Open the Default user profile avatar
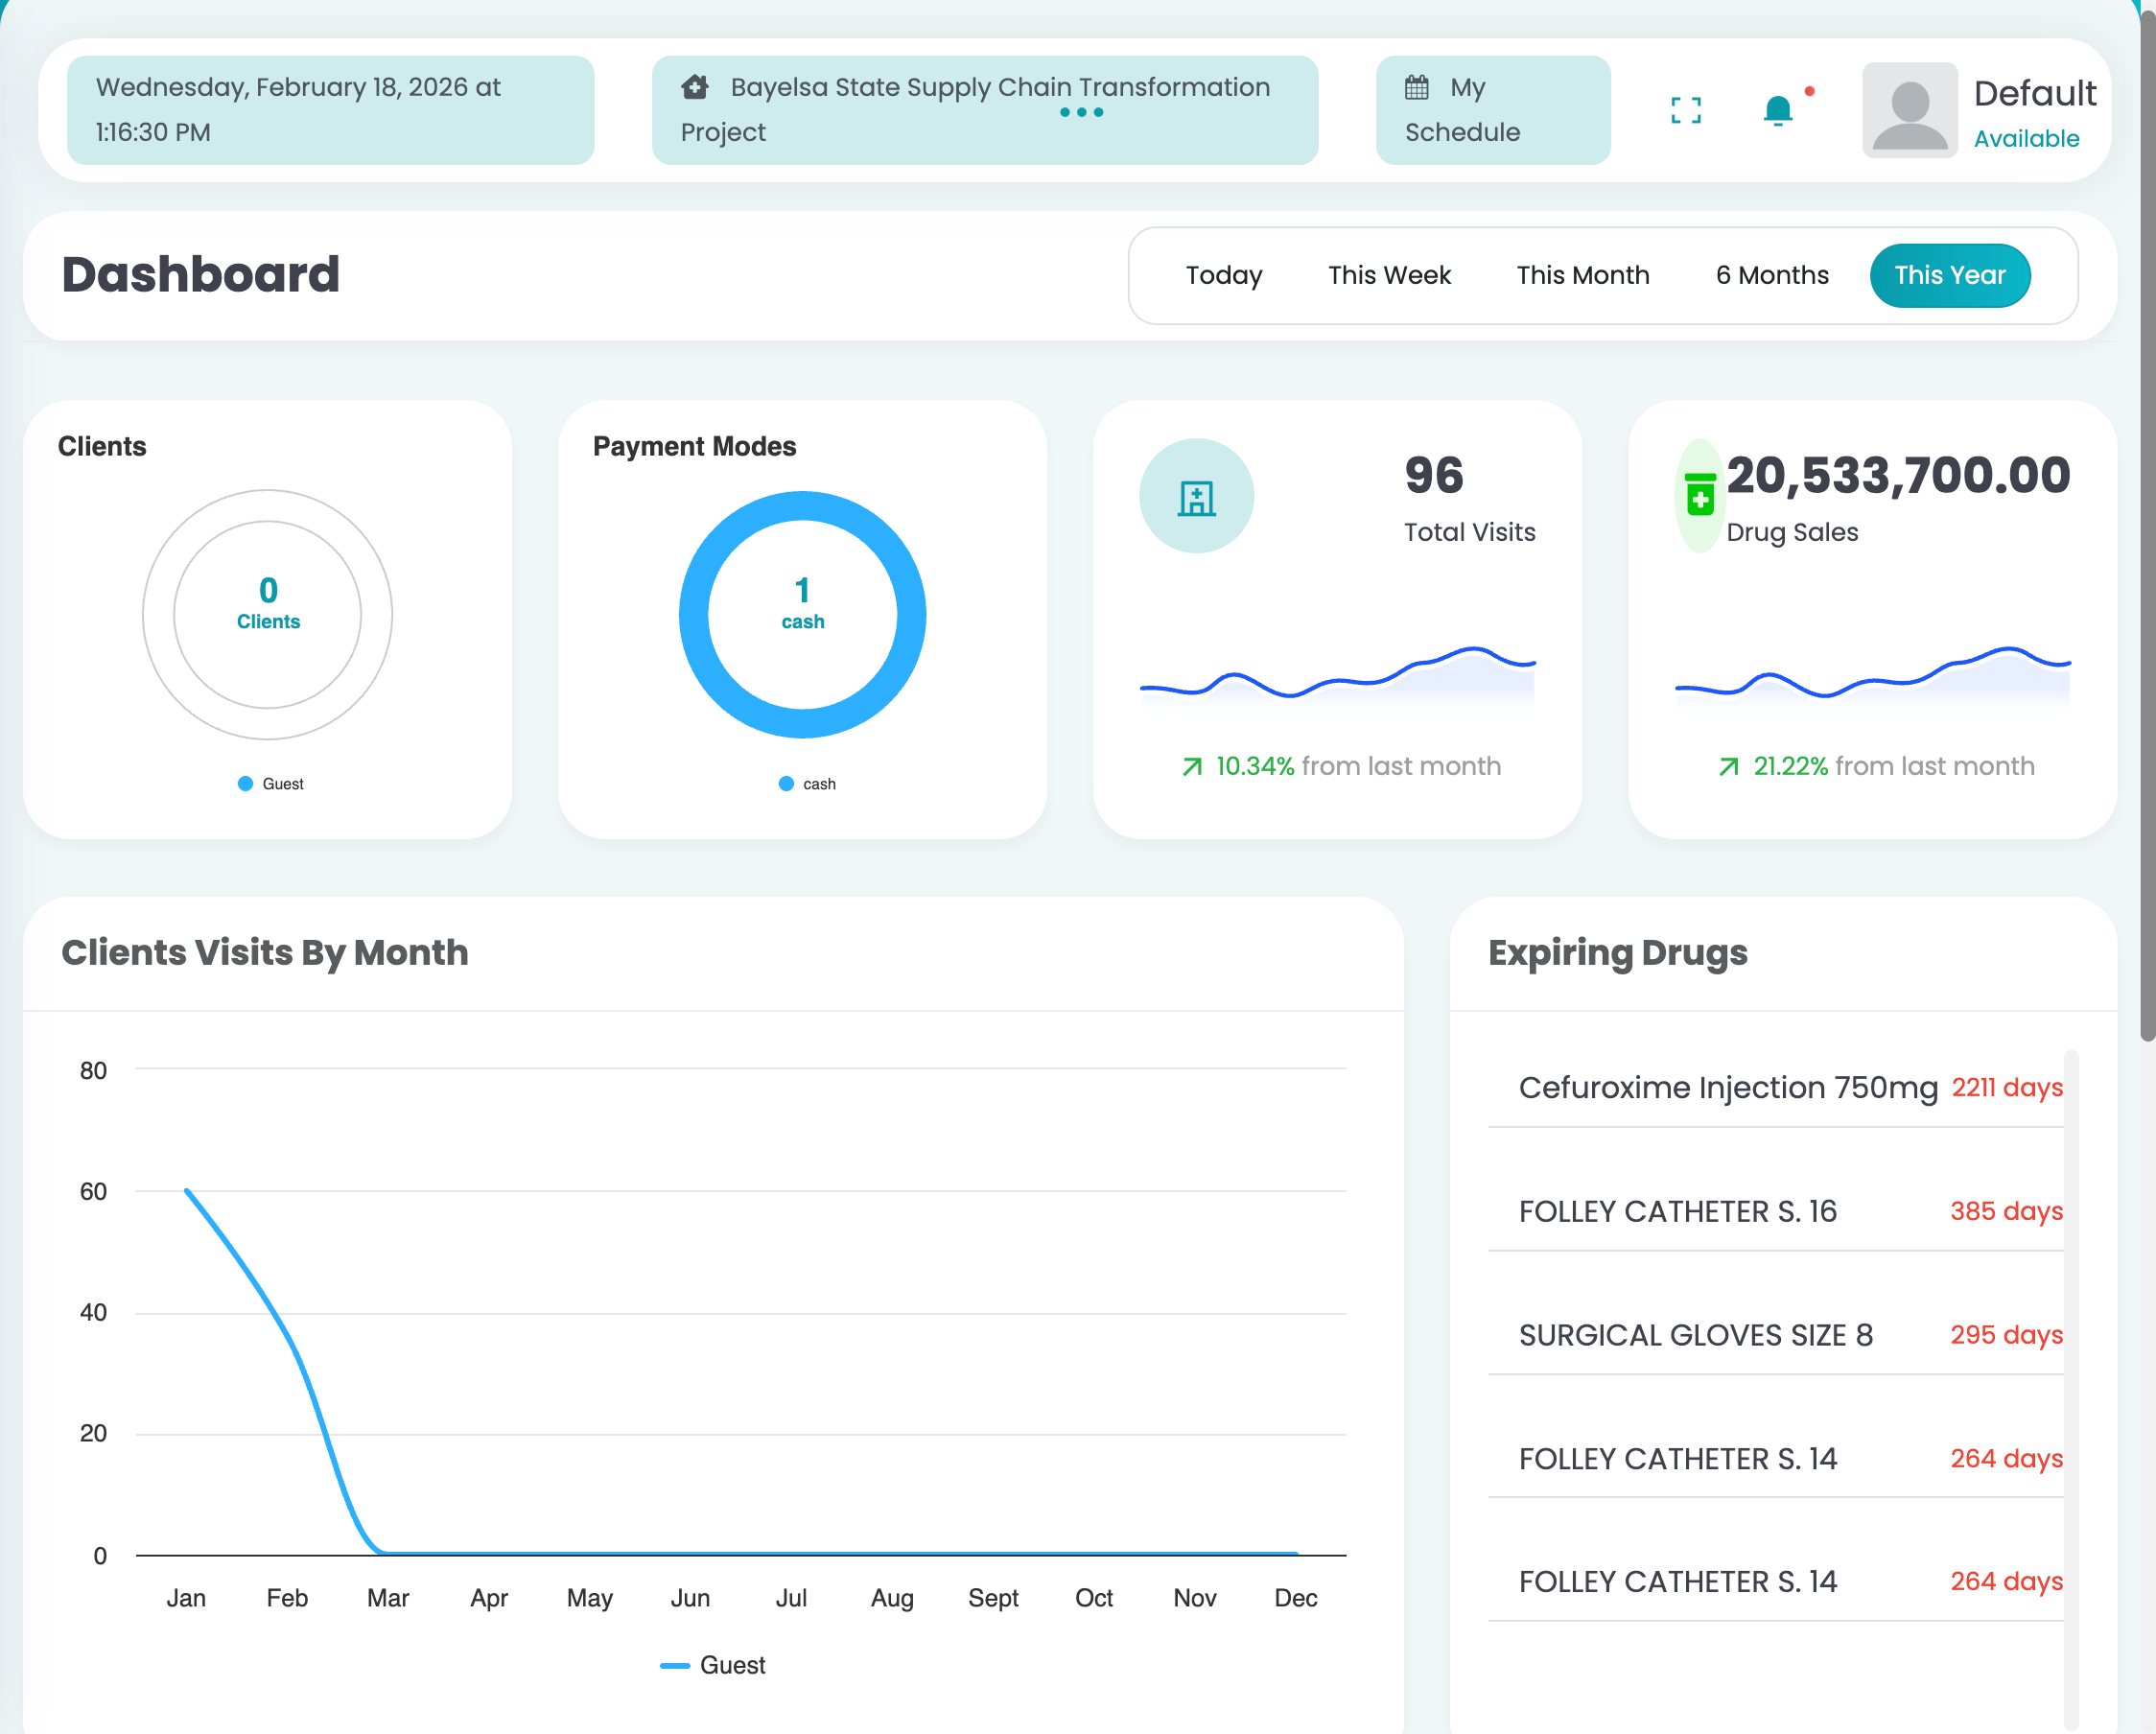2156x1734 pixels. (1910, 110)
